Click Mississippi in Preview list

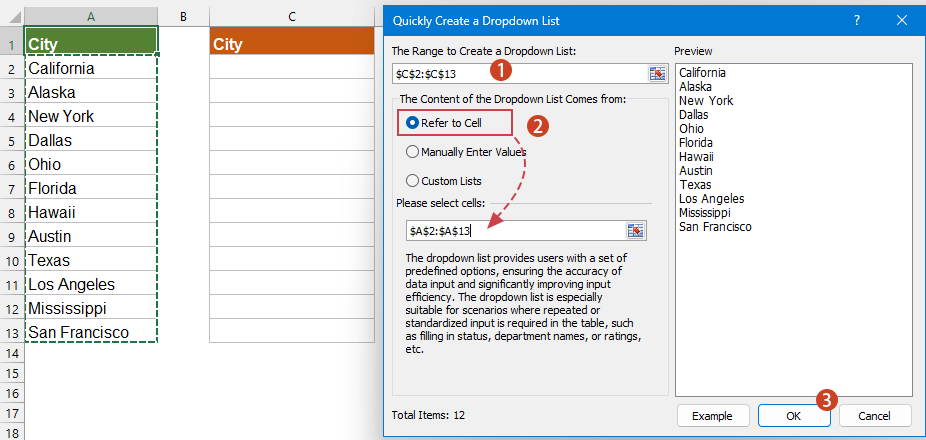pos(705,213)
